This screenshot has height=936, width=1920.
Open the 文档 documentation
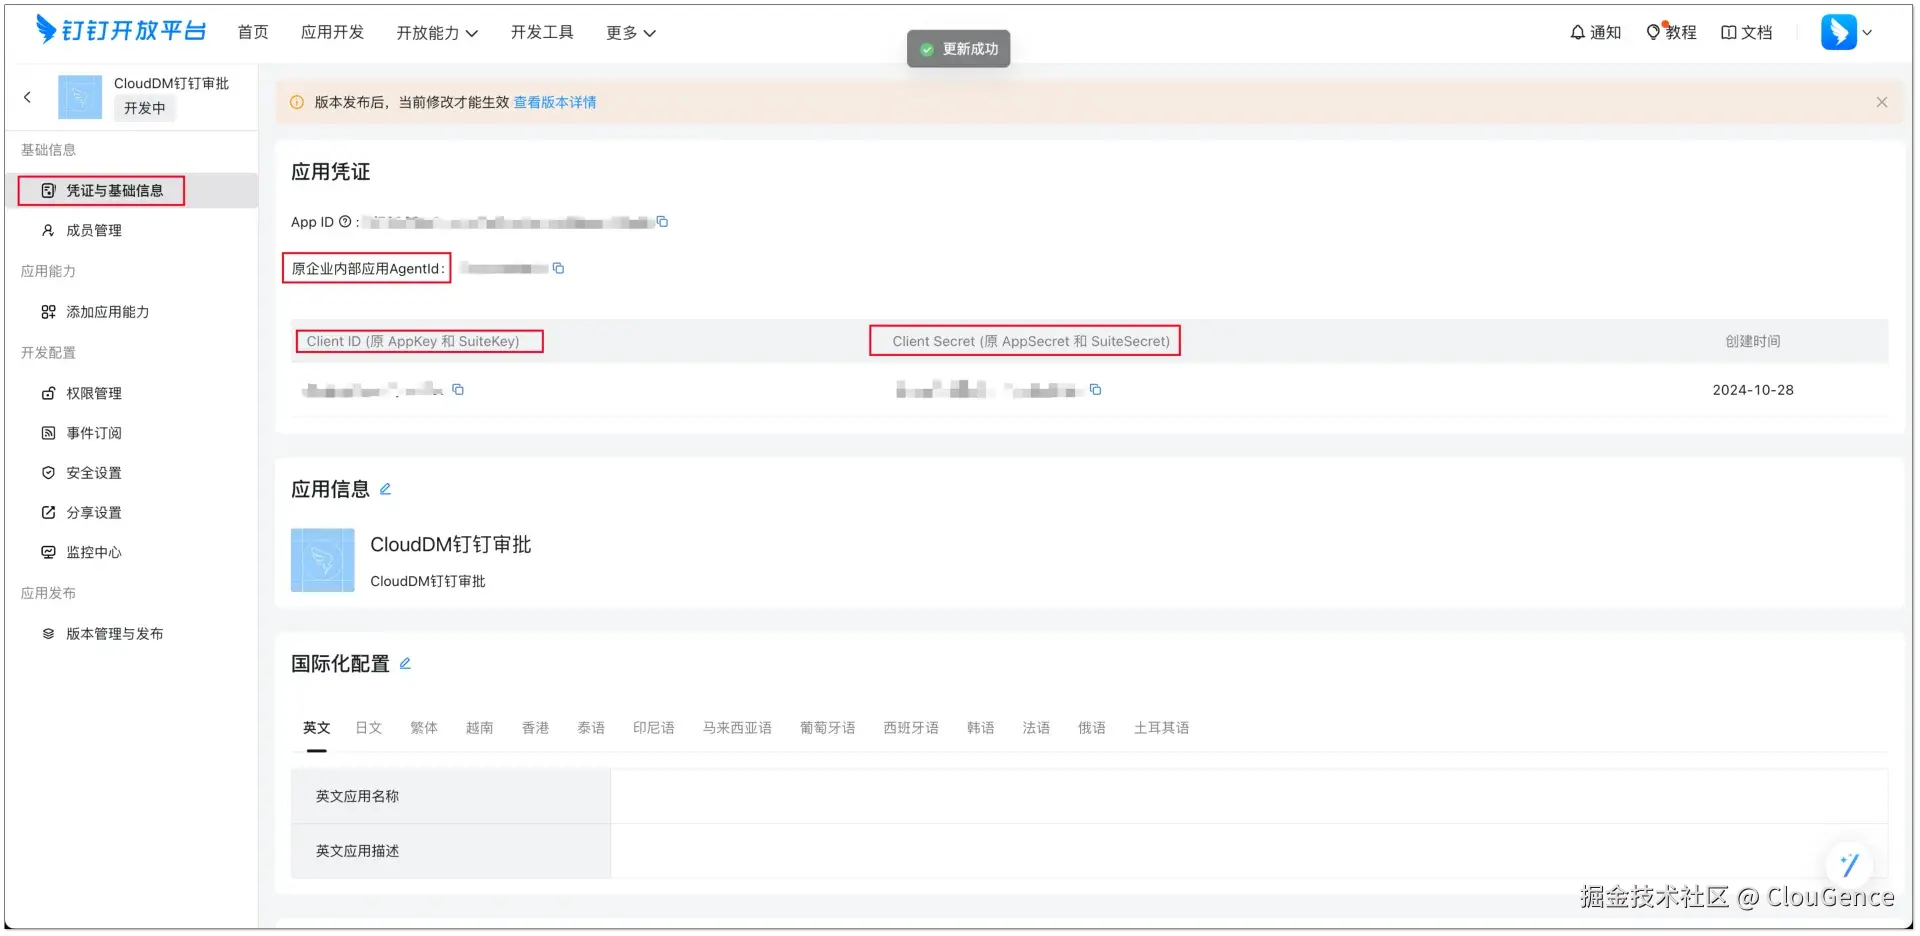click(x=1746, y=32)
